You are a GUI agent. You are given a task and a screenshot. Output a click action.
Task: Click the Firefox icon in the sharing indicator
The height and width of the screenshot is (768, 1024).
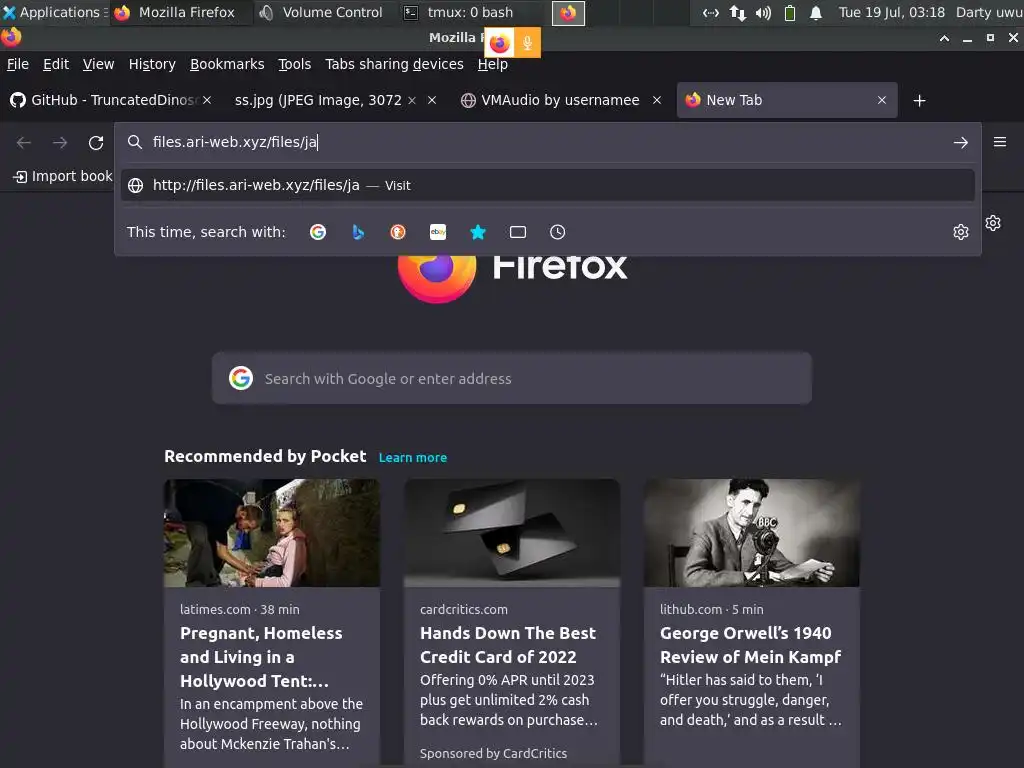500,43
